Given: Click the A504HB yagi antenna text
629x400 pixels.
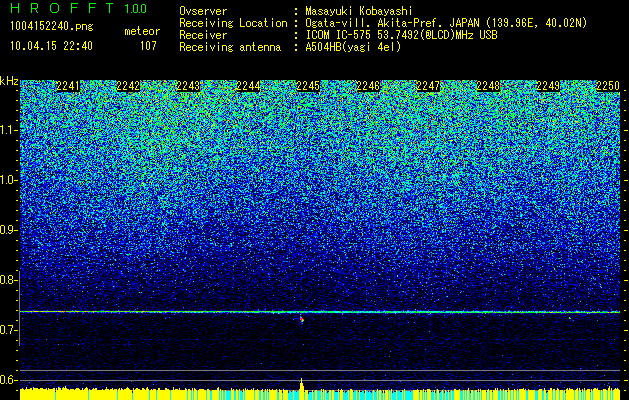Looking at the screenshot, I should (353, 47).
